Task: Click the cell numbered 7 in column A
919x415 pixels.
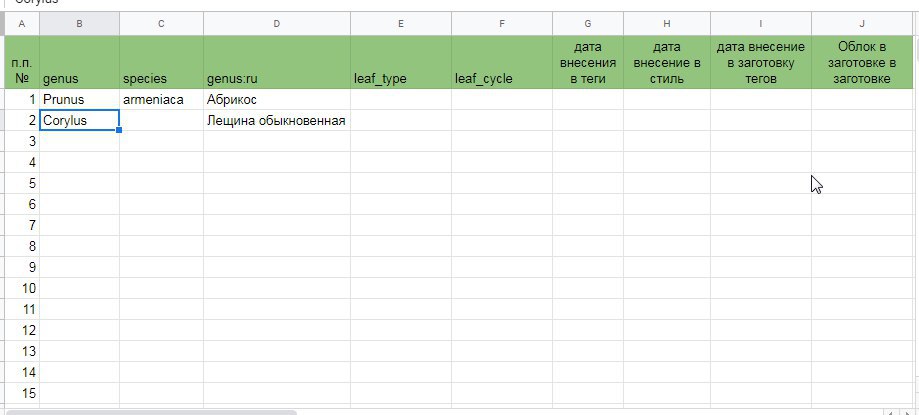Action: [22, 226]
